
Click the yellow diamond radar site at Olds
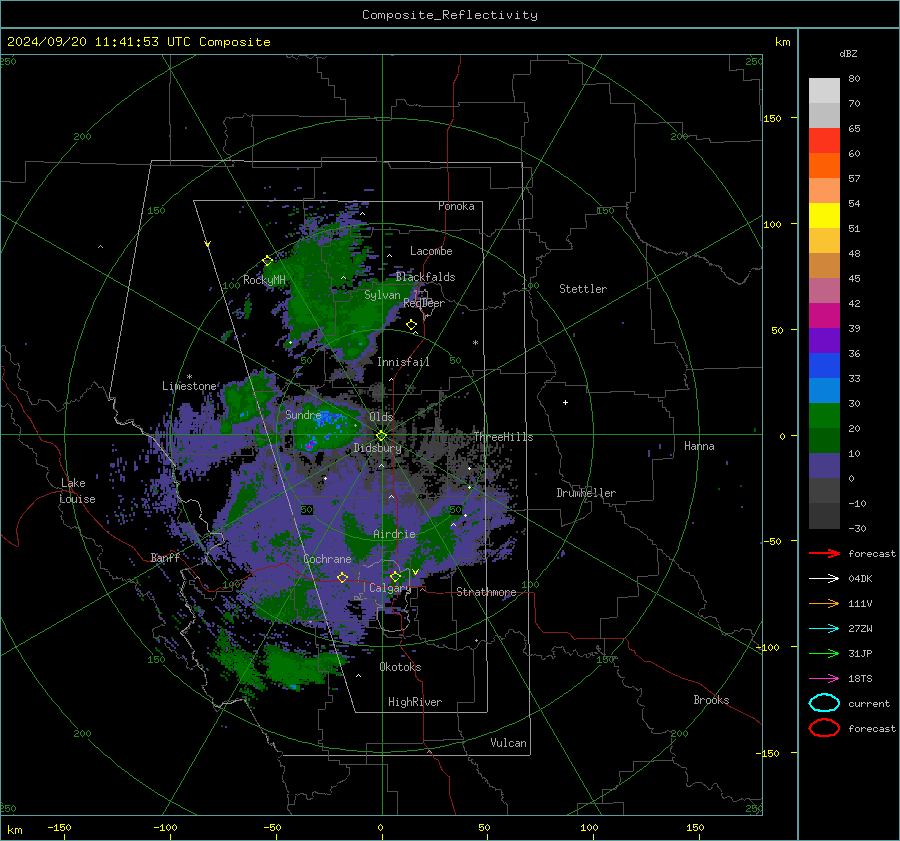381,436
